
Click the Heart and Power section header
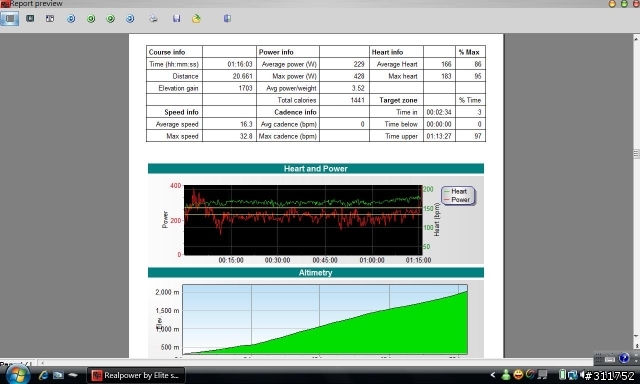[316, 169]
